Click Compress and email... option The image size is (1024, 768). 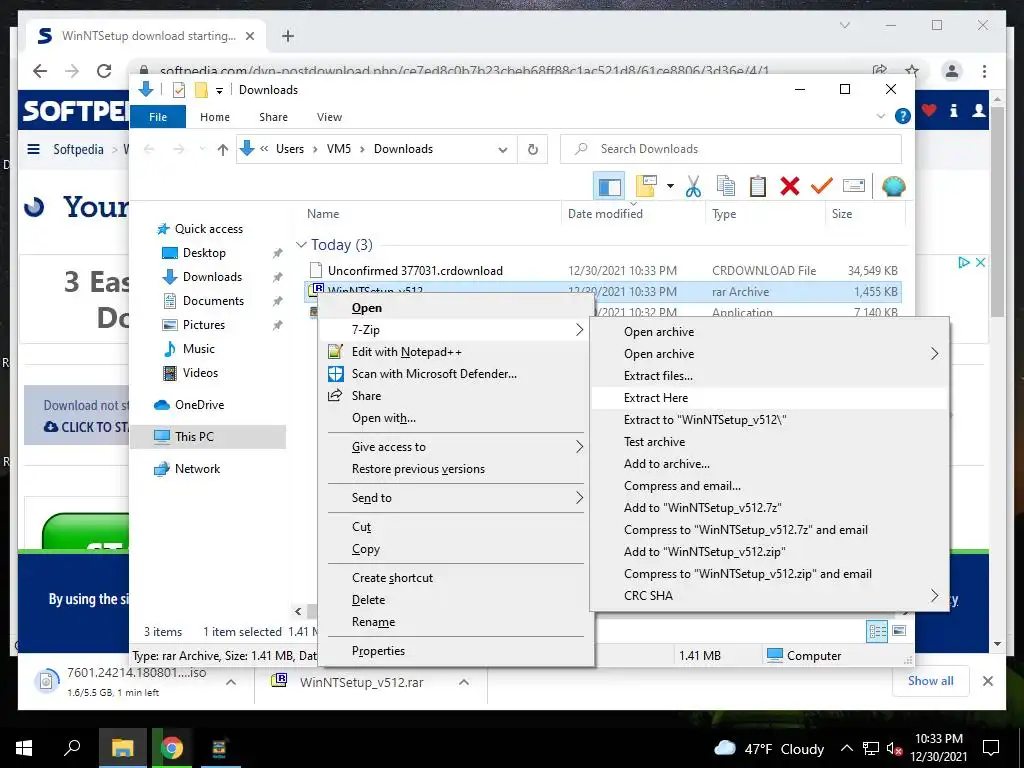coord(769,486)
